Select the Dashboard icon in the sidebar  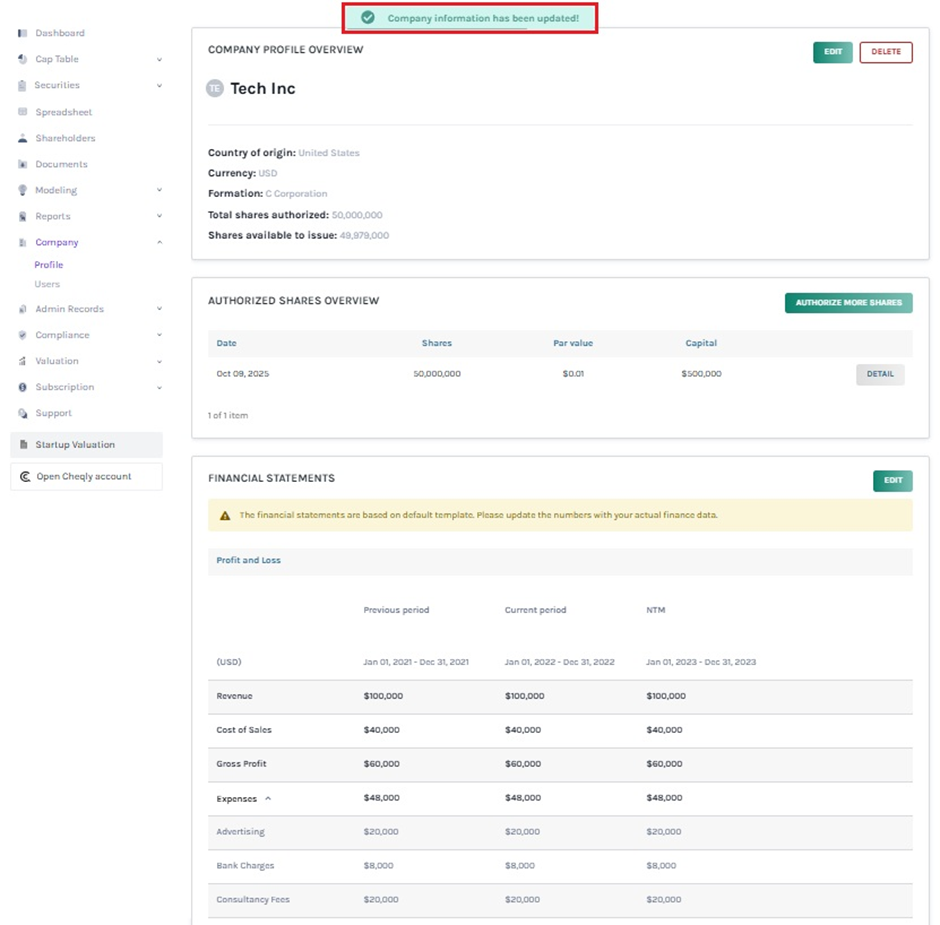tap(21, 33)
